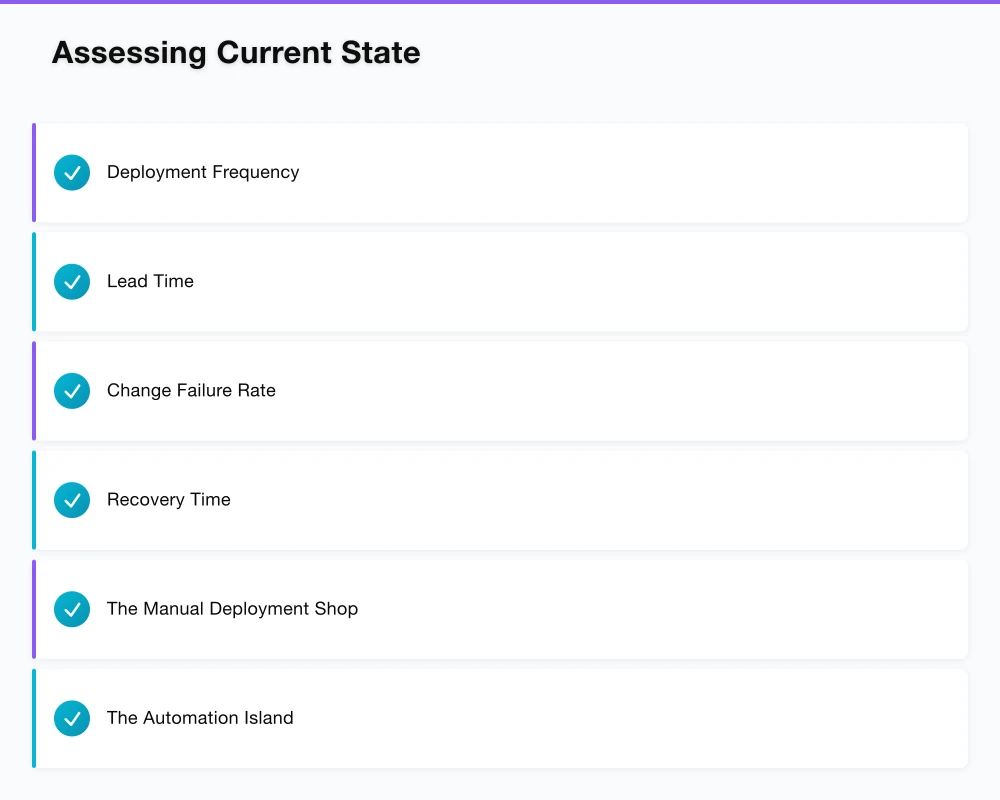Expand the Deployment Frequency card
Screen dimensions: 1000x800
click(500, 172)
